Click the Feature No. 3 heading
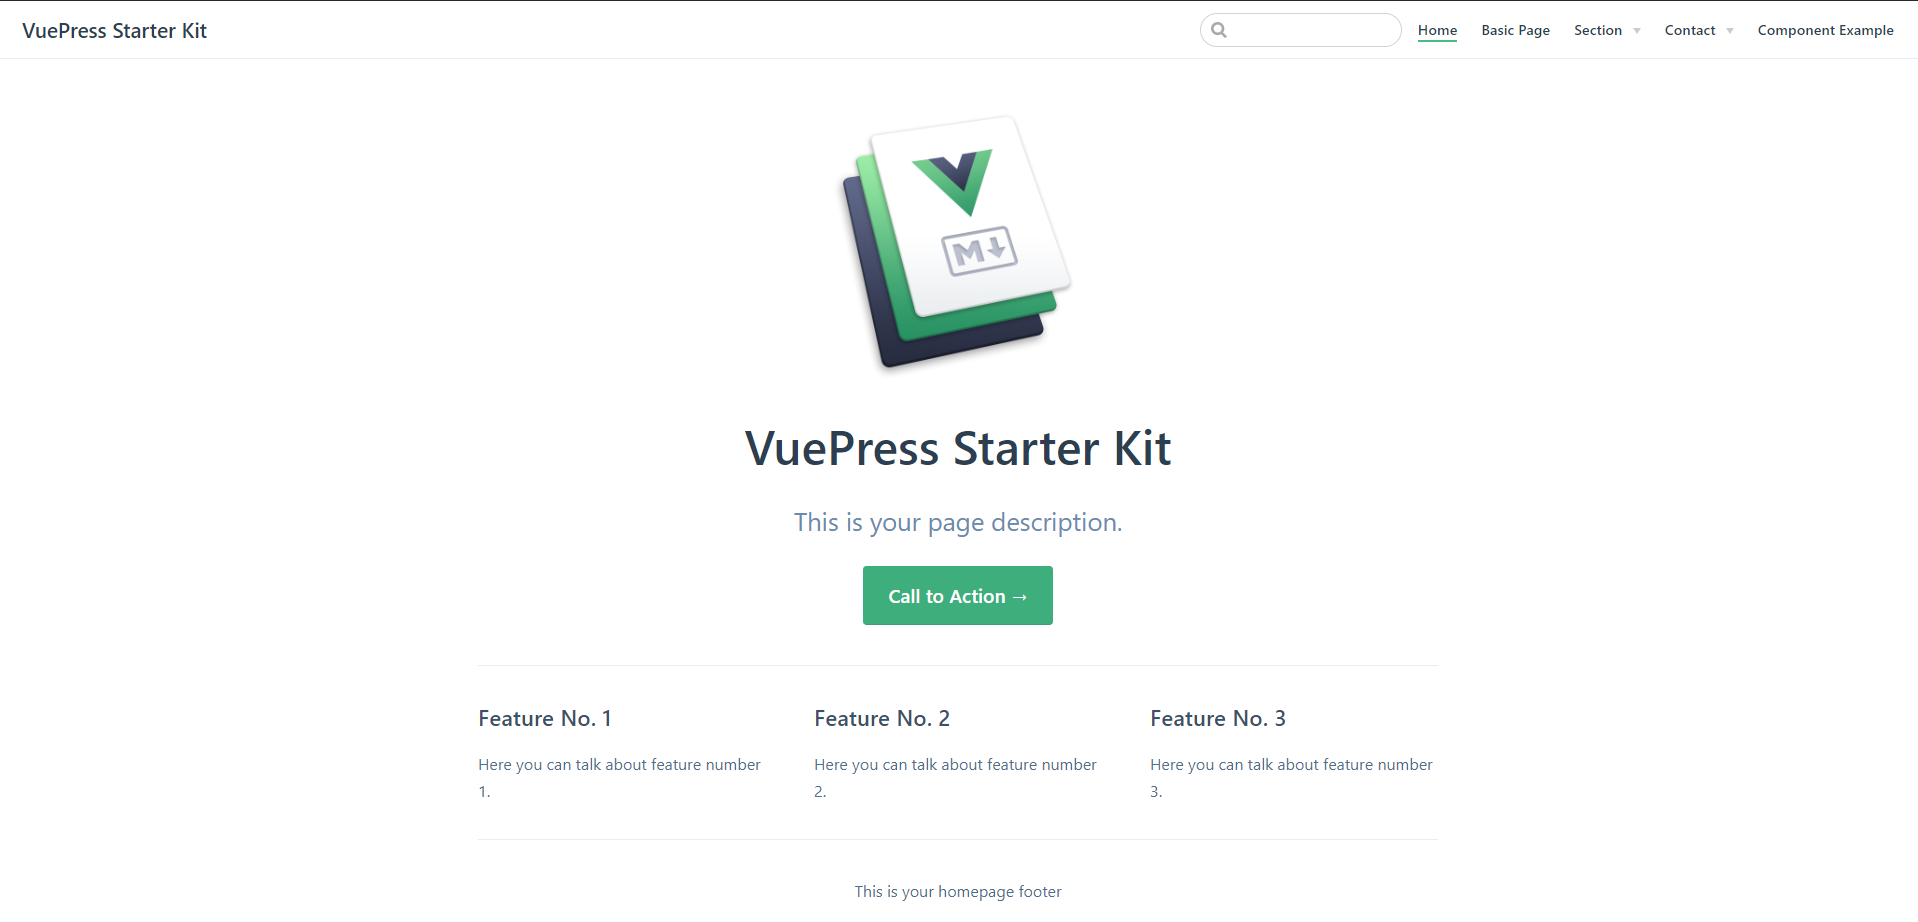Screen dimensions: 1918x922 pos(1218,718)
